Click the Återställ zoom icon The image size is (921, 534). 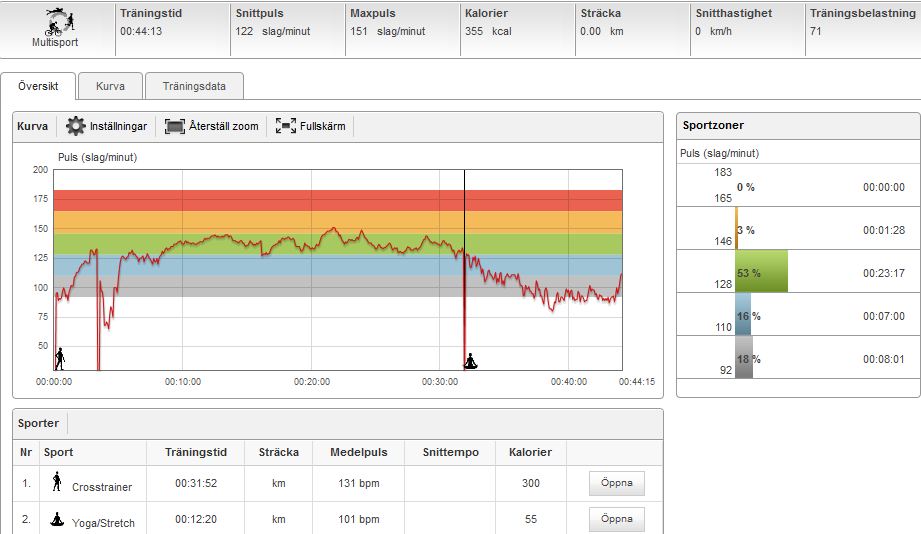point(175,127)
